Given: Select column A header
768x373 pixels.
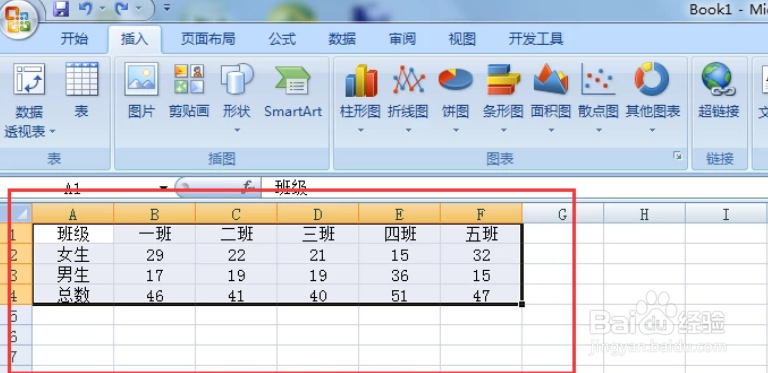Looking at the screenshot, I should click(x=72, y=214).
